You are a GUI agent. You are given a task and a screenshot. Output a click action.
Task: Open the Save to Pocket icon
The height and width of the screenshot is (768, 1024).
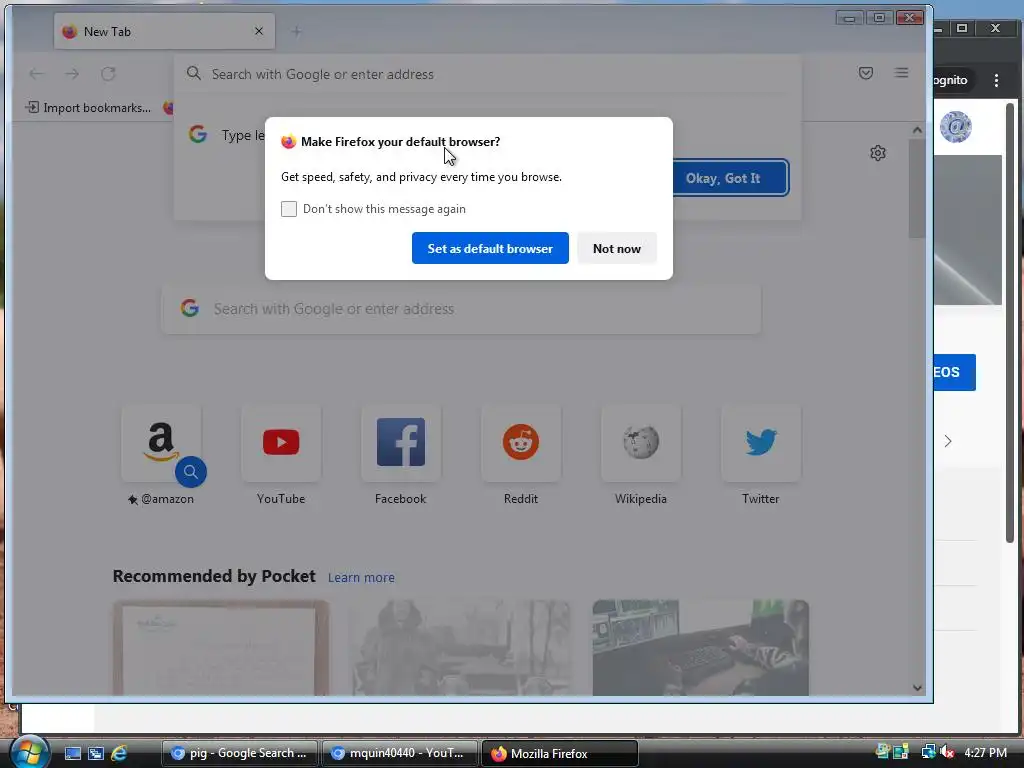(866, 73)
